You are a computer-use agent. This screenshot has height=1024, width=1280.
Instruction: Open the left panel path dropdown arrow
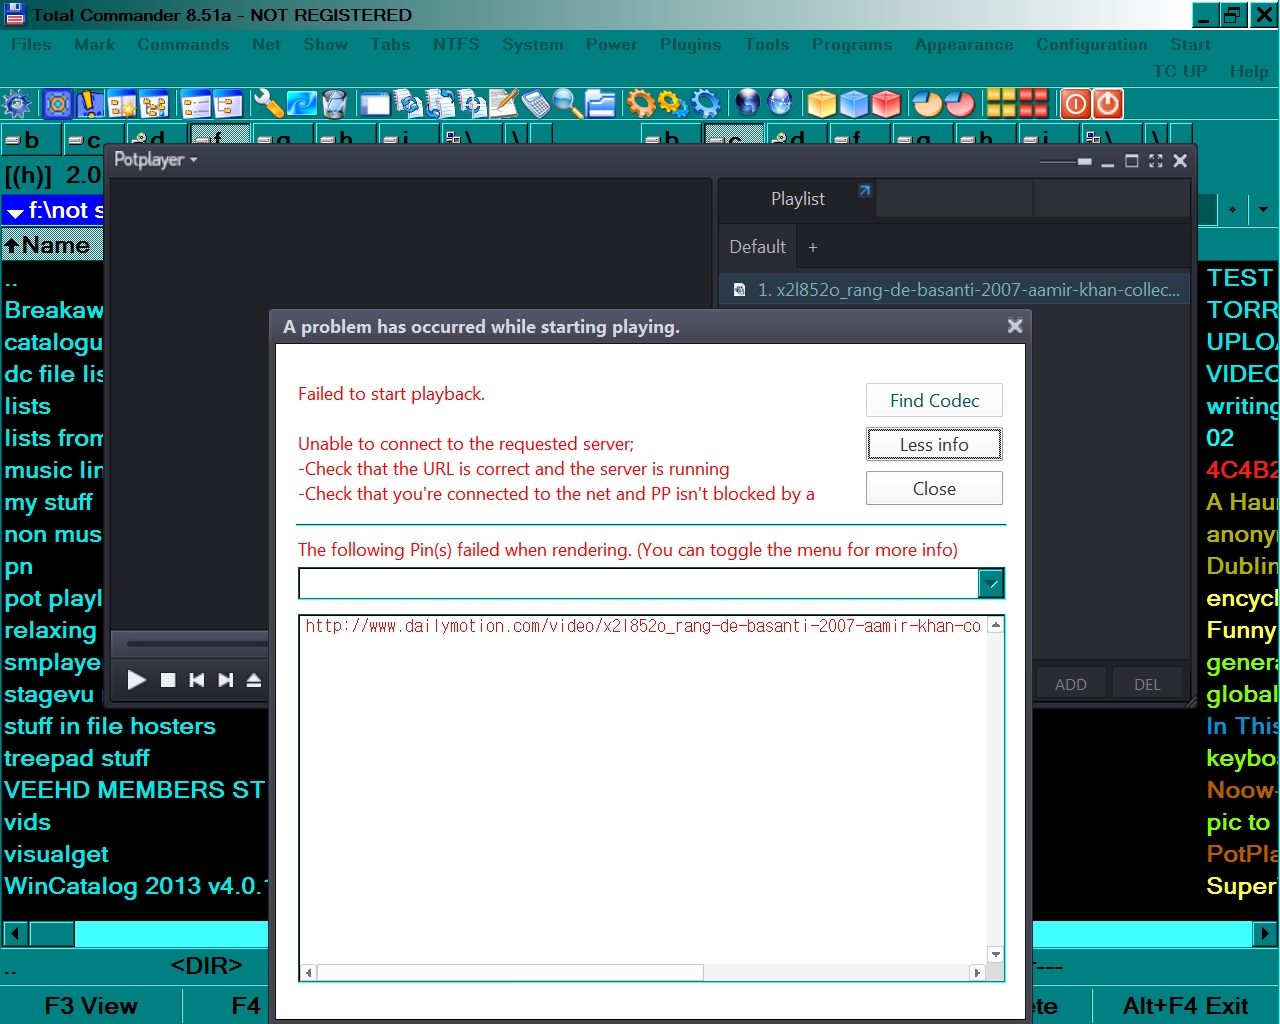click(x=15, y=211)
